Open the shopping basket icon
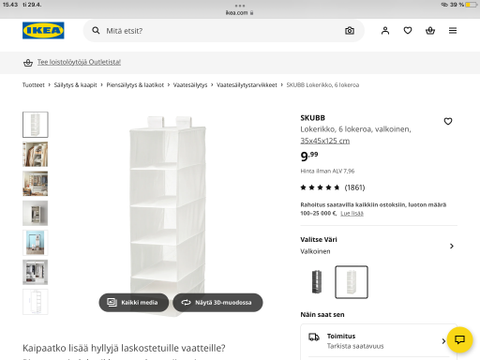Image resolution: width=480 pixels, height=360 pixels. (x=430, y=31)
